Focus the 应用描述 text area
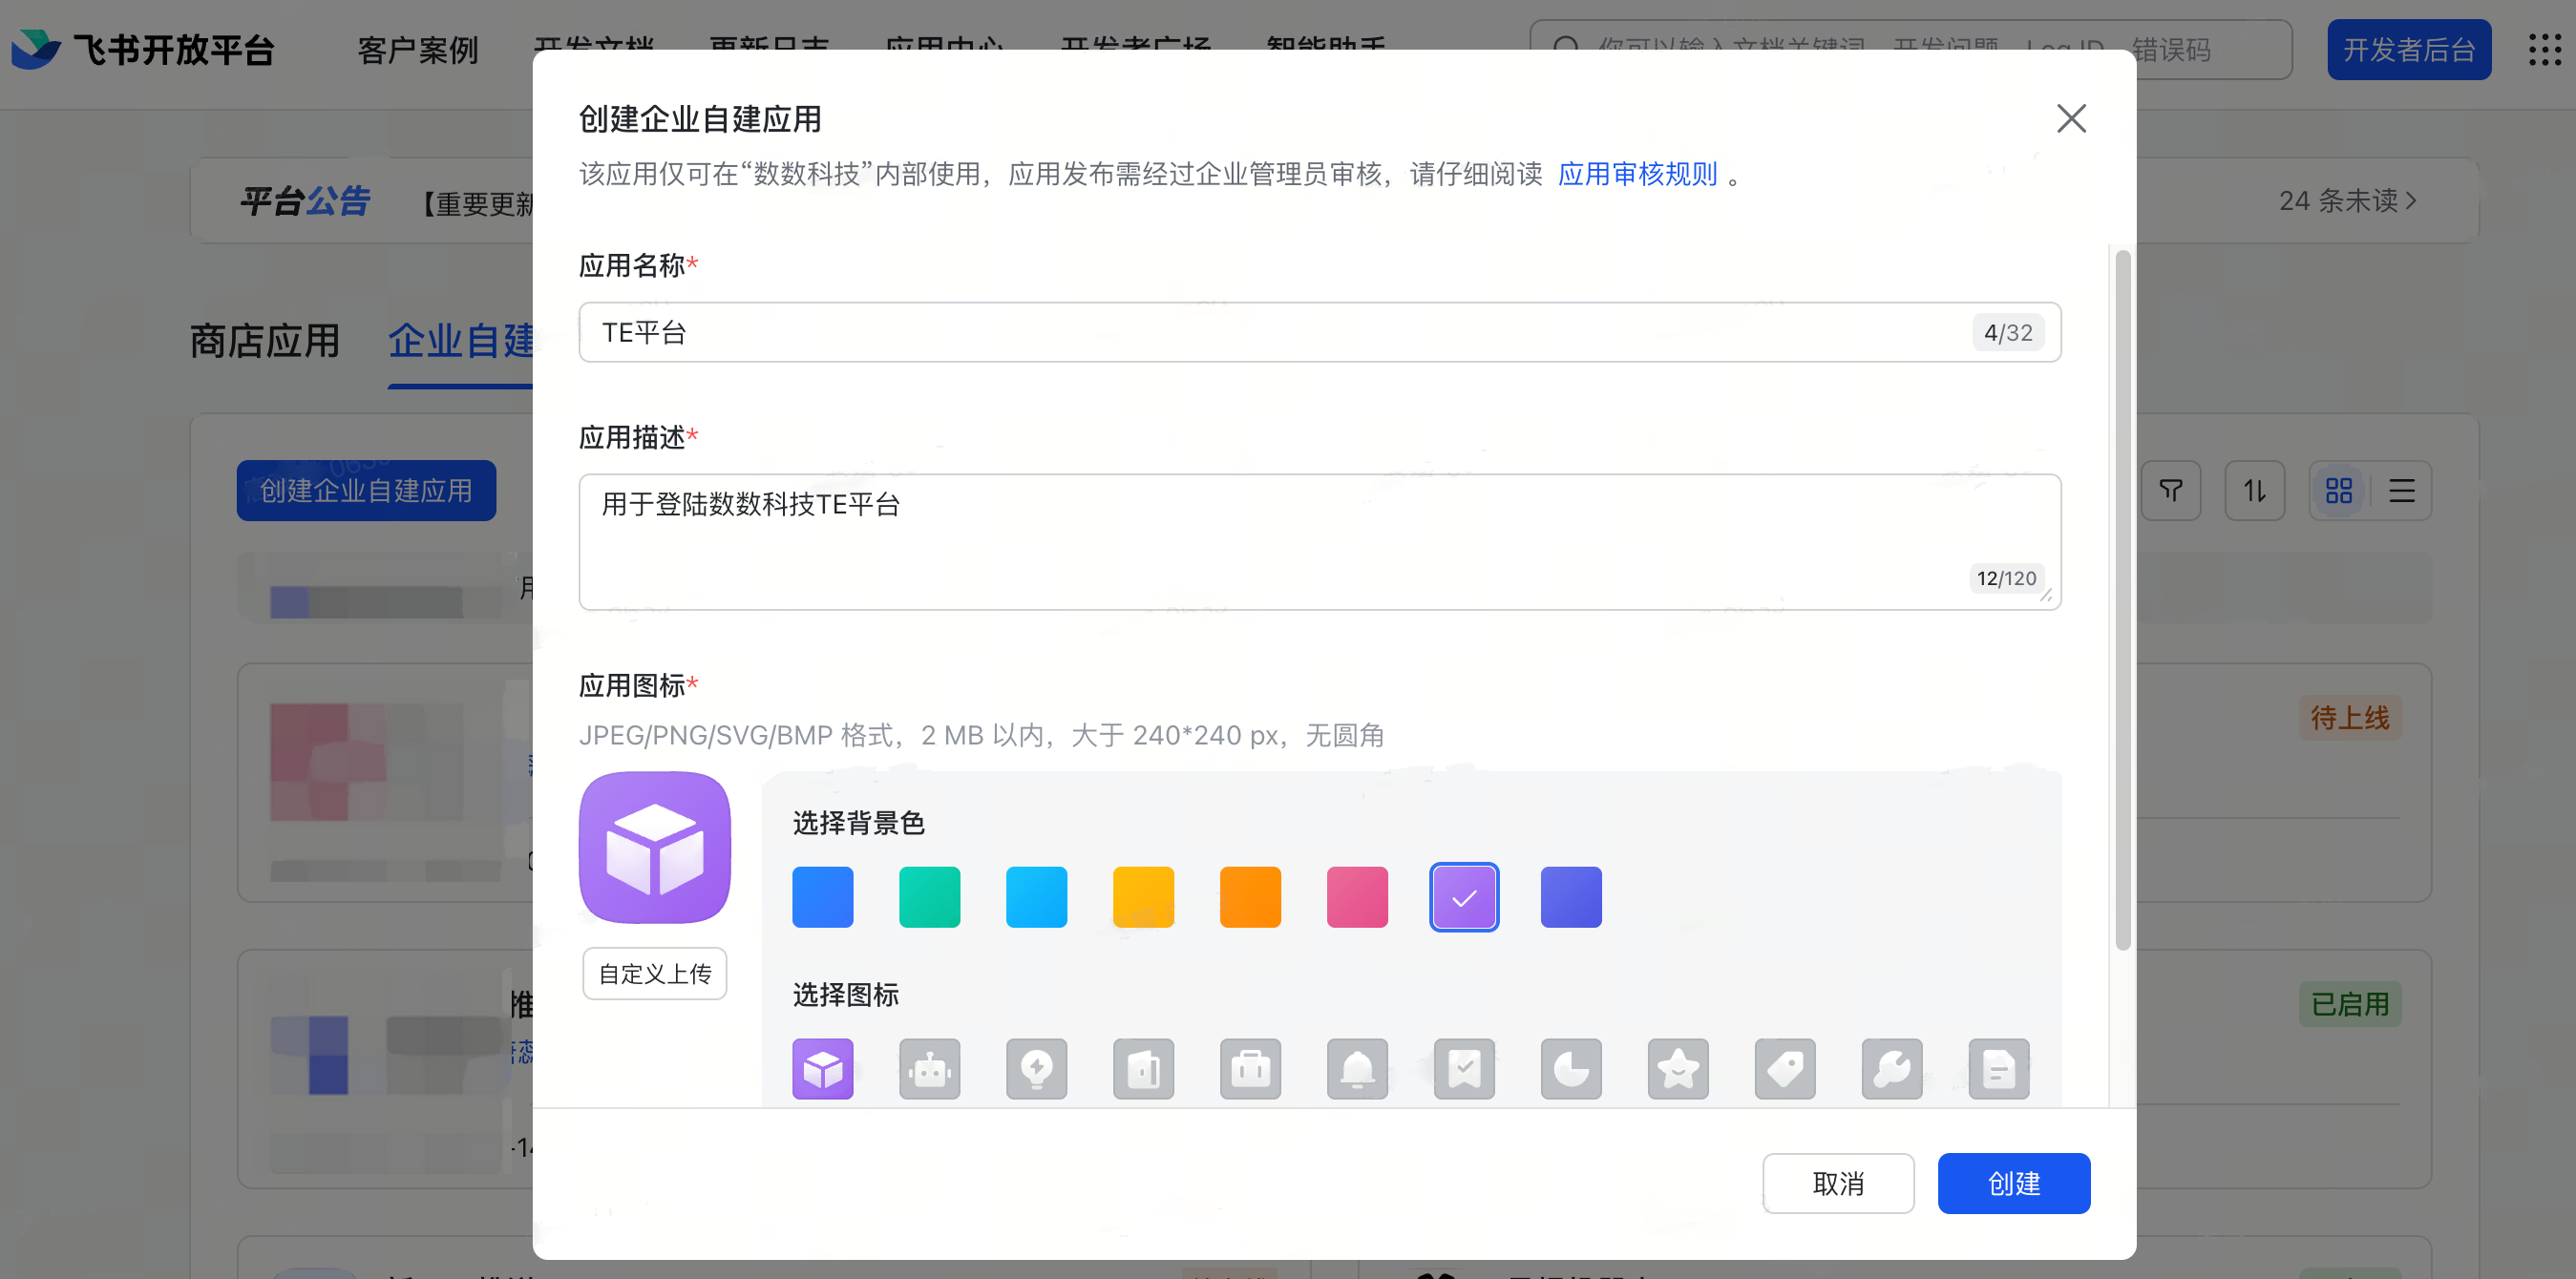 pyautogui.click(x=1319, y=542)
